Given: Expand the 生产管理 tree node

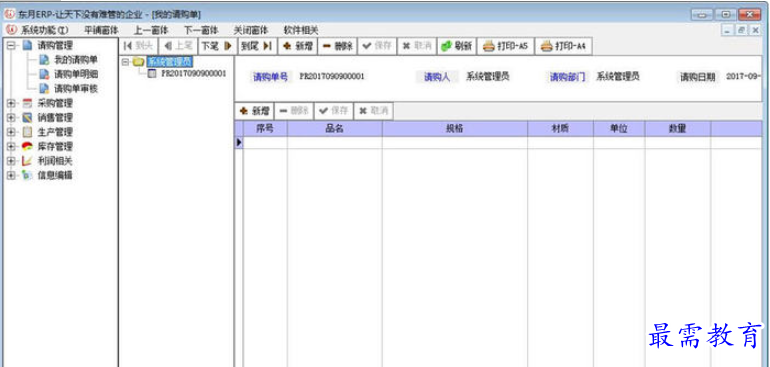Looking at the screenshot, I should [11, 132].
